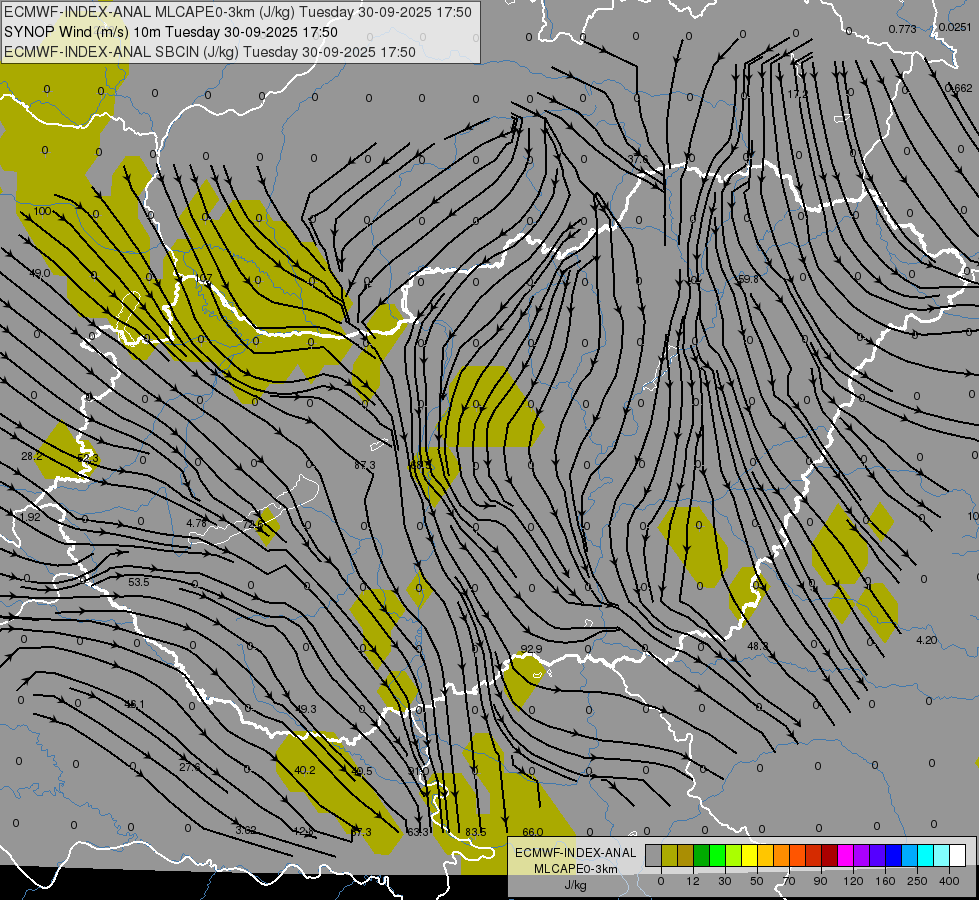Click the map value 48.3
Image resolution: width=979 pixels, height=900 pixels.
pyautogui.click(x=757, y=646)
